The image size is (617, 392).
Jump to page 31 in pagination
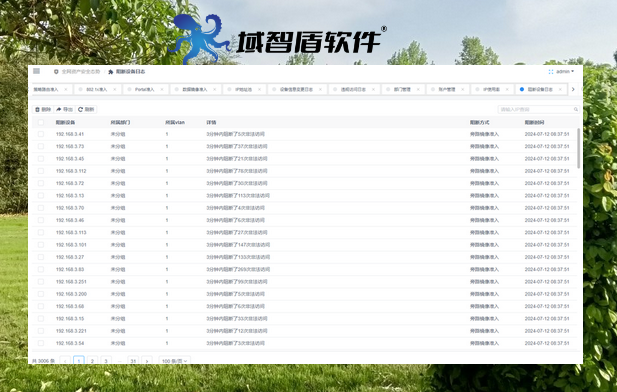pos(133,361)
